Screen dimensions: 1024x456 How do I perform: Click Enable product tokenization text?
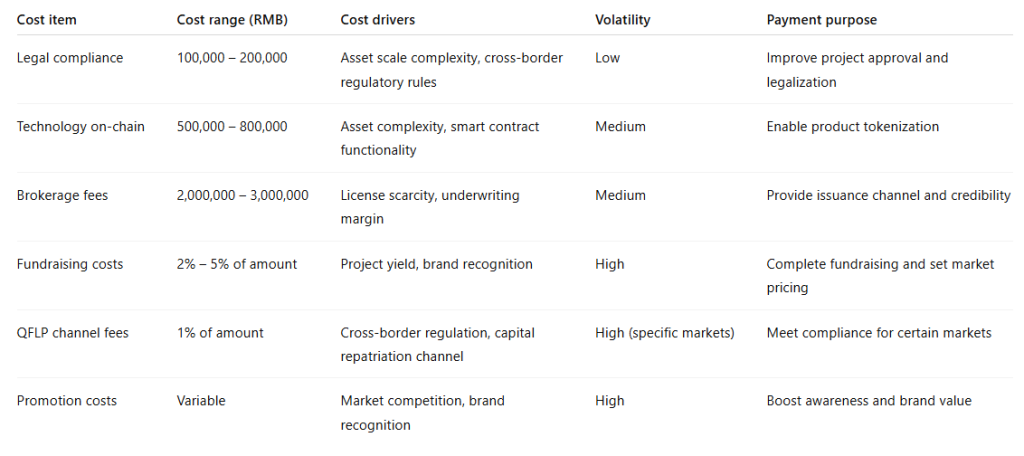853,127
